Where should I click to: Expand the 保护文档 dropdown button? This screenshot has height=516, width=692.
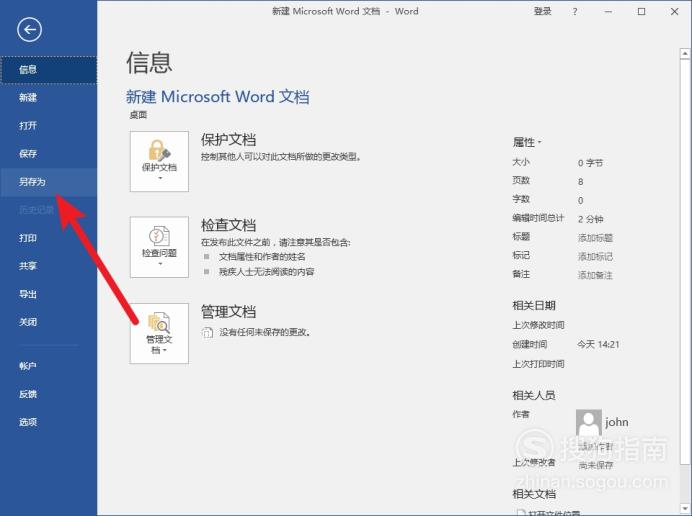click(x=159, y=162)
